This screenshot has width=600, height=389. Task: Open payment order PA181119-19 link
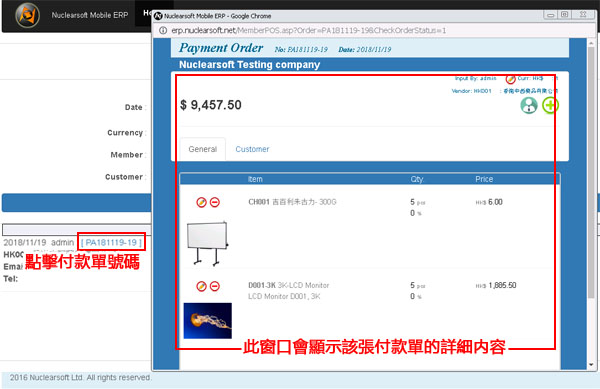coord(111,242)
